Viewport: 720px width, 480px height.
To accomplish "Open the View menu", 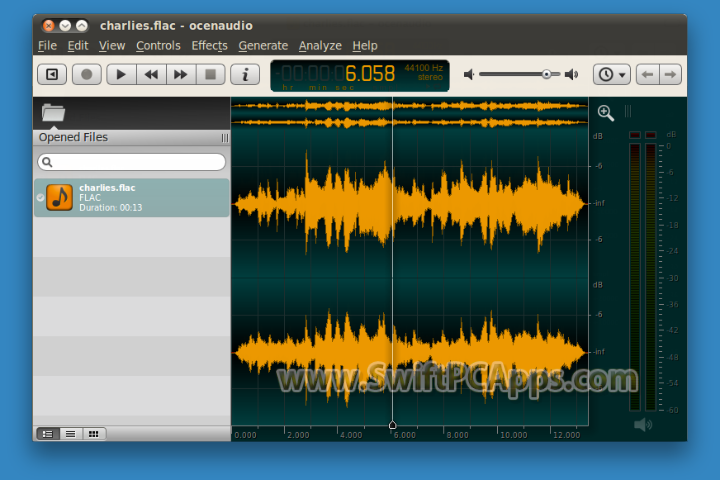I will 112,45.
